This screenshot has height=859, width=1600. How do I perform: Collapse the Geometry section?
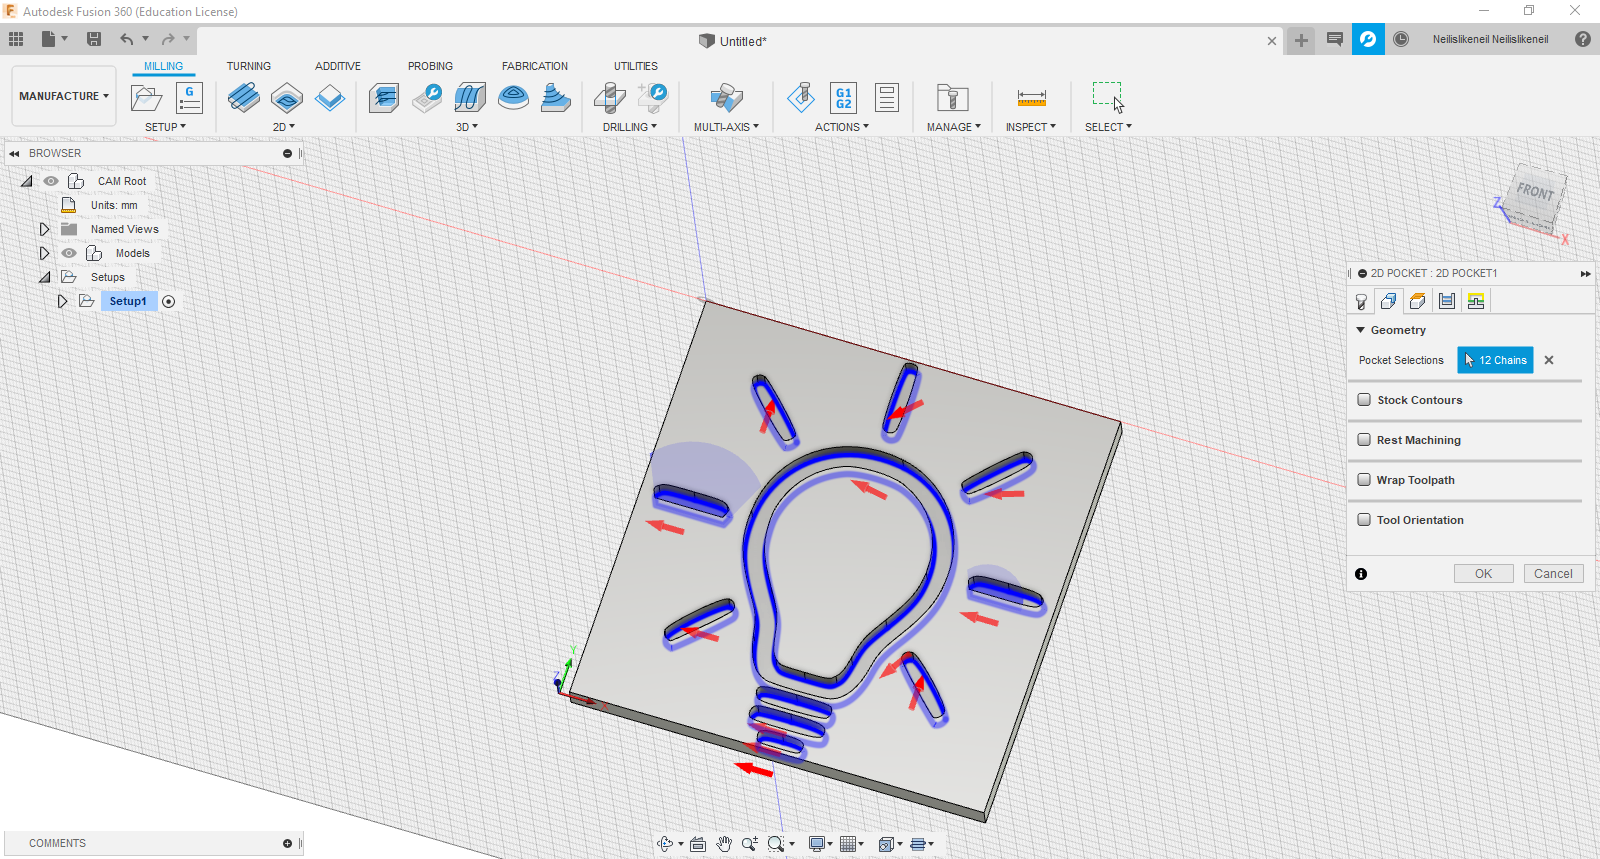pyautogui.click(x=1361, y=330)
